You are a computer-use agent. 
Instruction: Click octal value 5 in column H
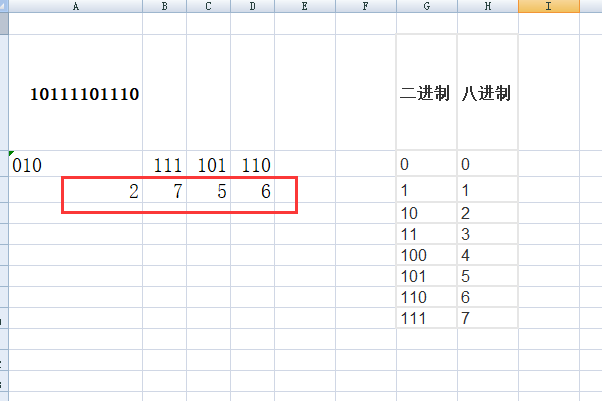(x=488, y=276)
